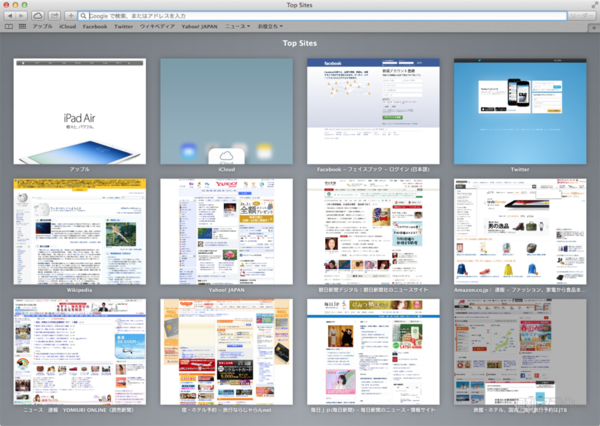Open the Wikipedia top site thumbnail
The image size is (600, 426).
79,231
